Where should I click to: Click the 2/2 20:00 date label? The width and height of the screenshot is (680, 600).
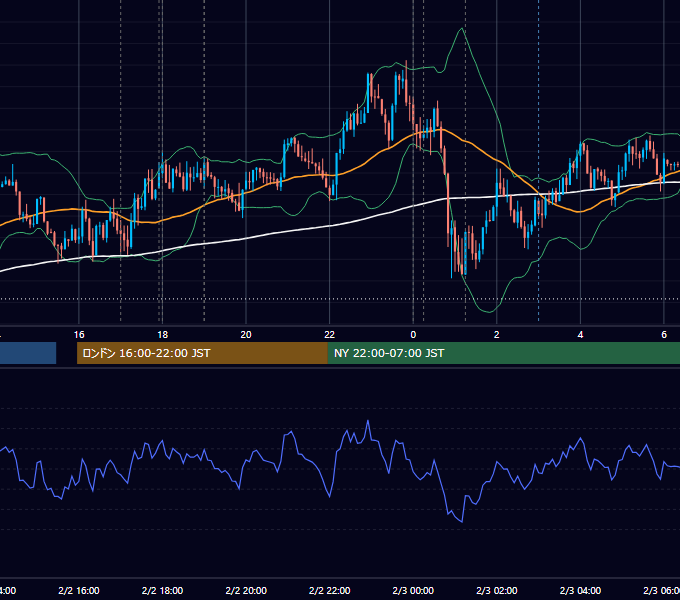(246, 590)
